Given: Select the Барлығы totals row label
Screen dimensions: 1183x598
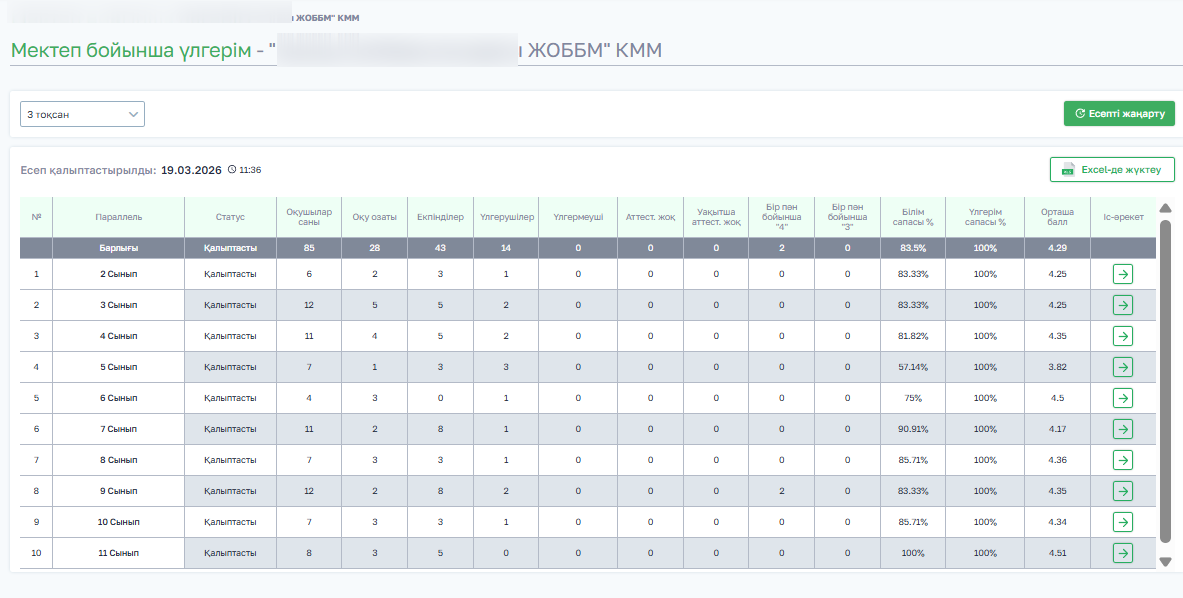Looking at the screenshot, I should pyautogui.click(x=118, y=248).
